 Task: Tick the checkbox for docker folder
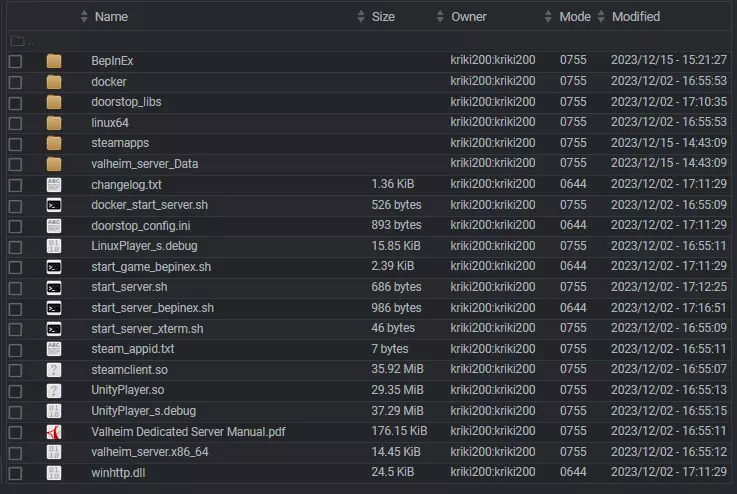point(15,82)
